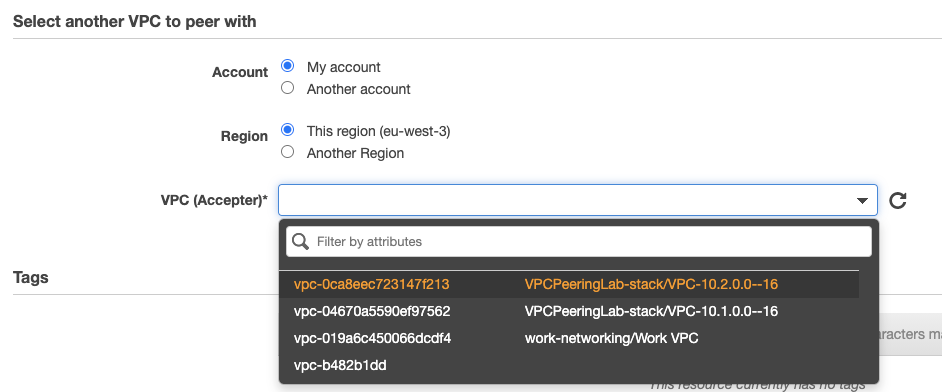Choose This region (eu-west-3) option
942x392 pixels.
point(288,130)
